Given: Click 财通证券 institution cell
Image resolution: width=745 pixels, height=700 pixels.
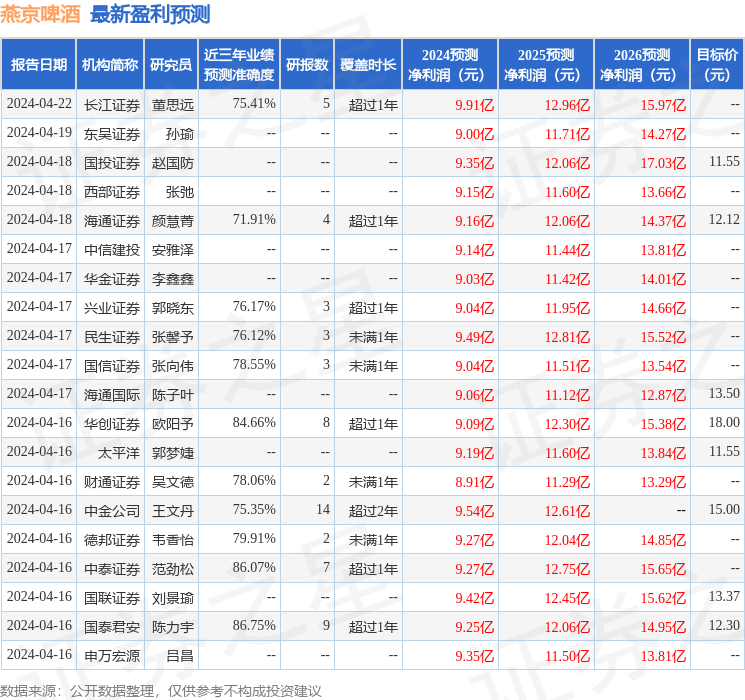Looking at the screenshot, I should point(112,481).
